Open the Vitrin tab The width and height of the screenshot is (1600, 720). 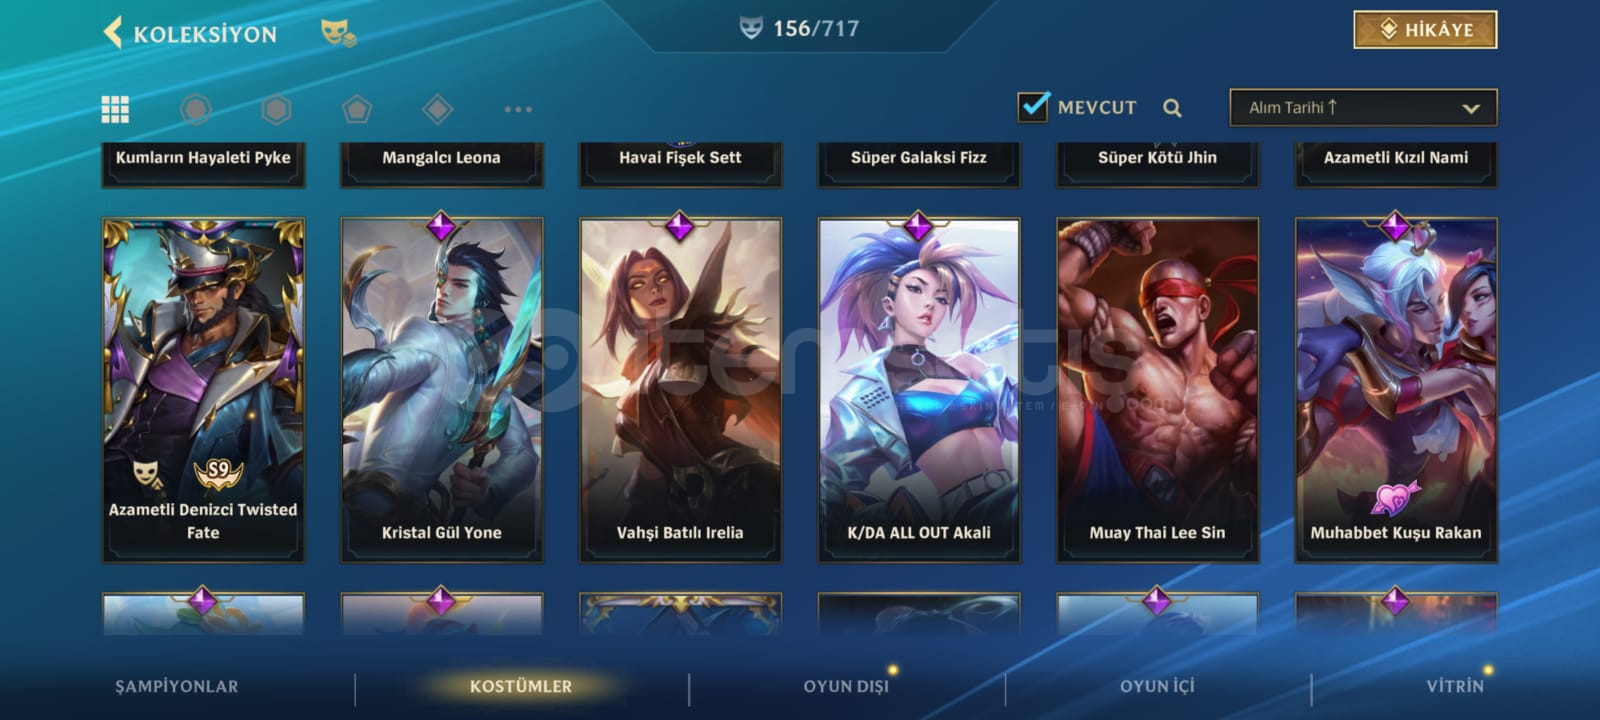coord(1455,686)
